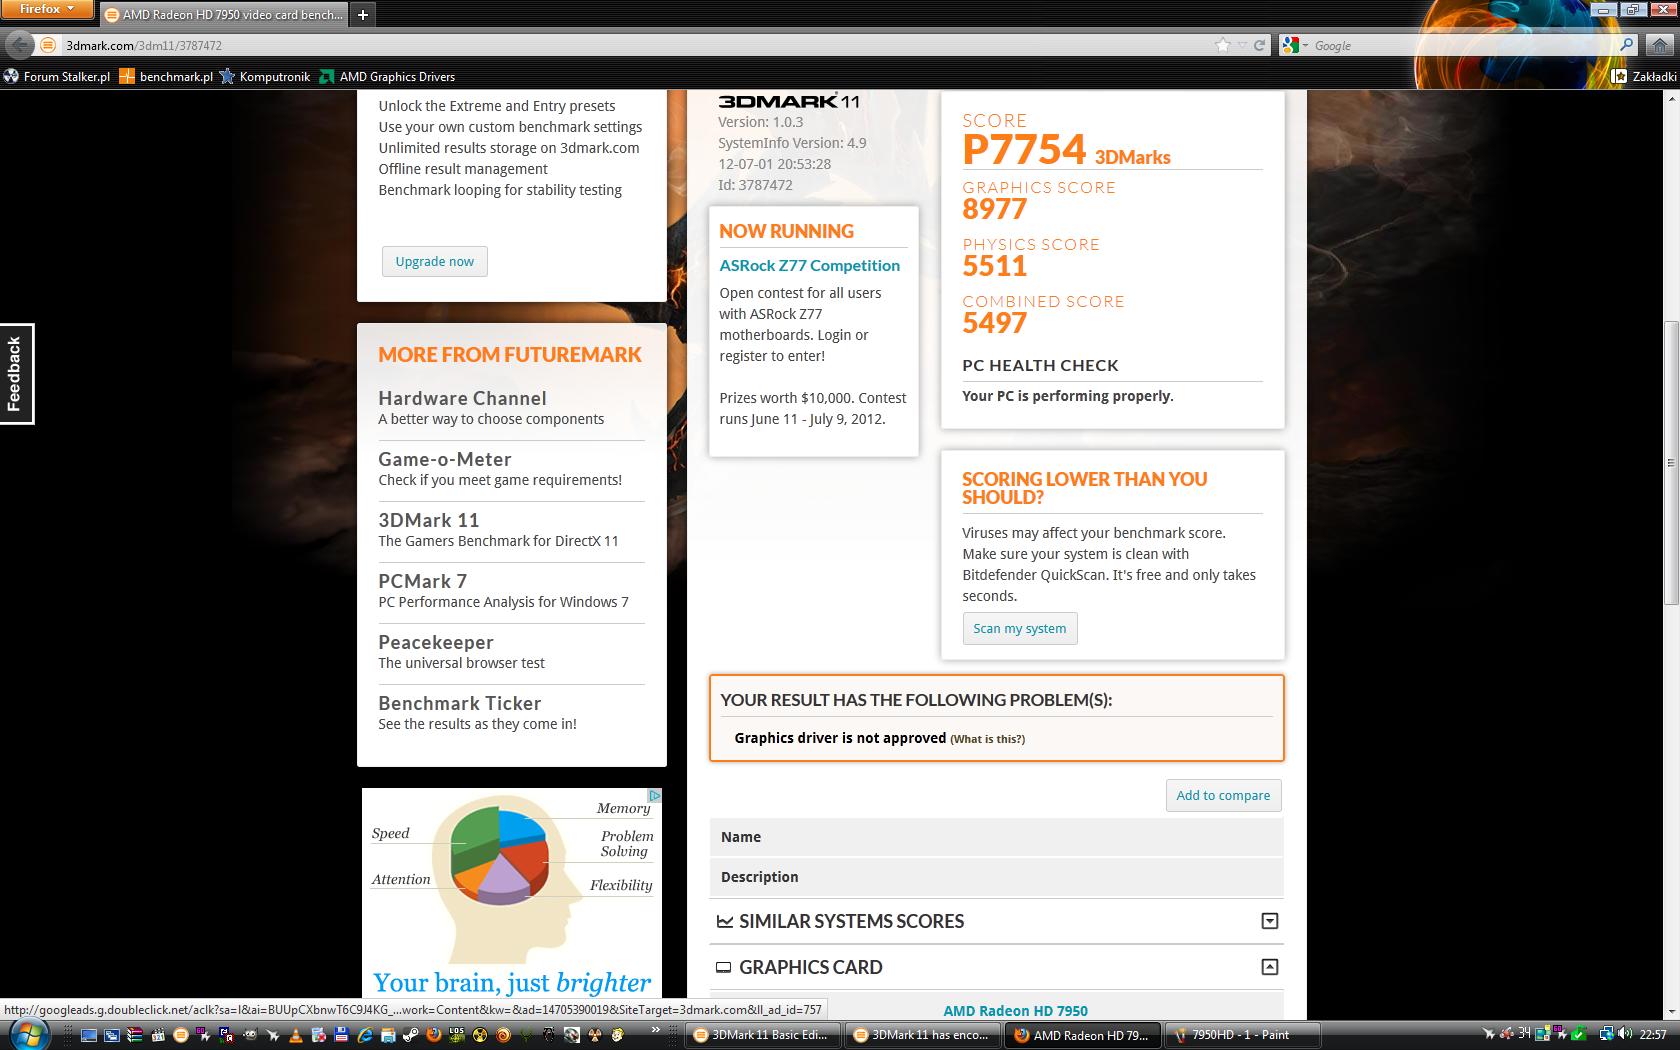Screen dimensions: 1680x1050
Task: Open the Vault Boy Fallout icon in quick launch
Action: 617,1035
